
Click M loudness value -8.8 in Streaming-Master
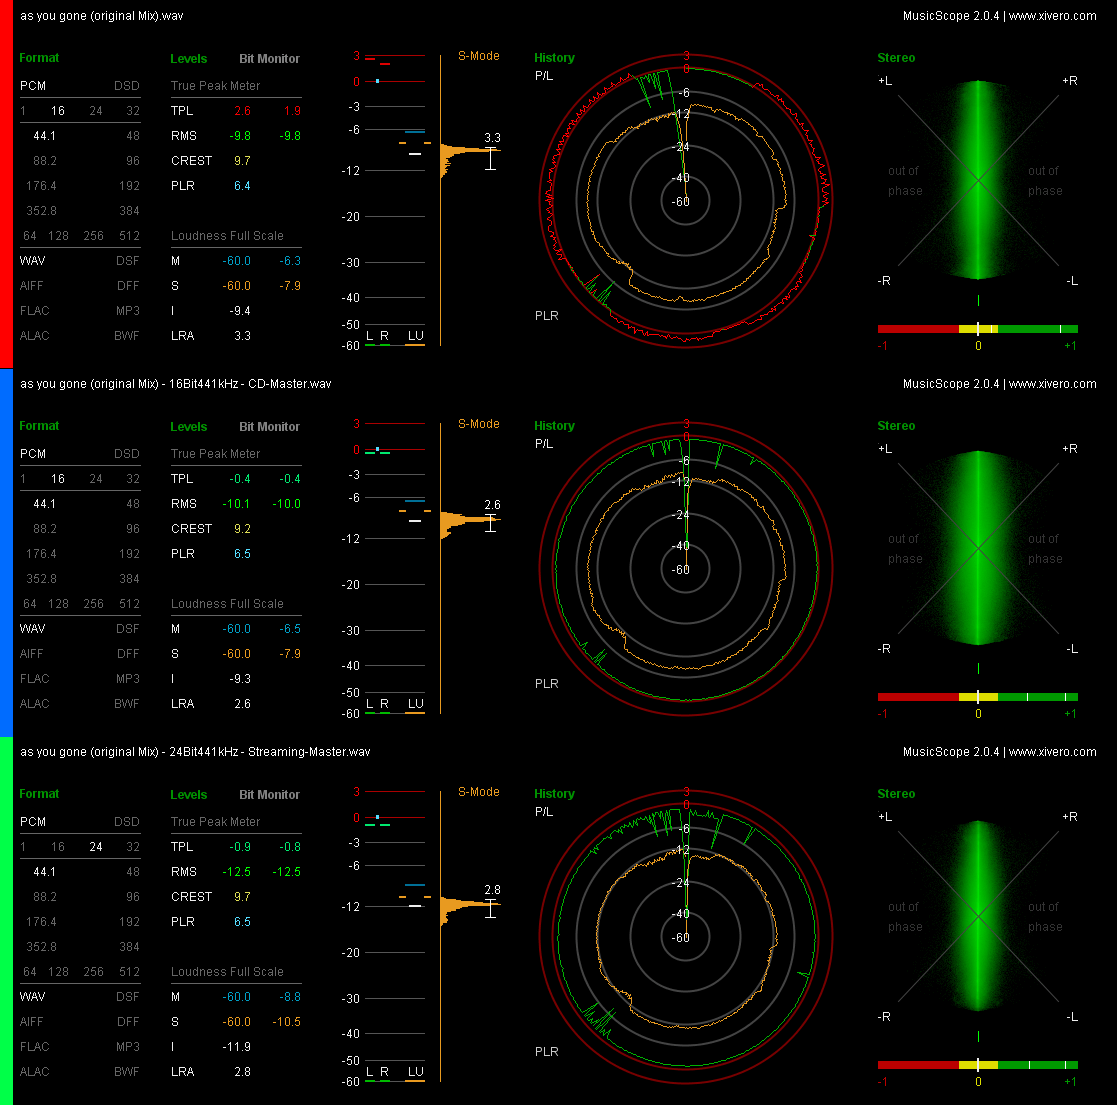(290, 997)
